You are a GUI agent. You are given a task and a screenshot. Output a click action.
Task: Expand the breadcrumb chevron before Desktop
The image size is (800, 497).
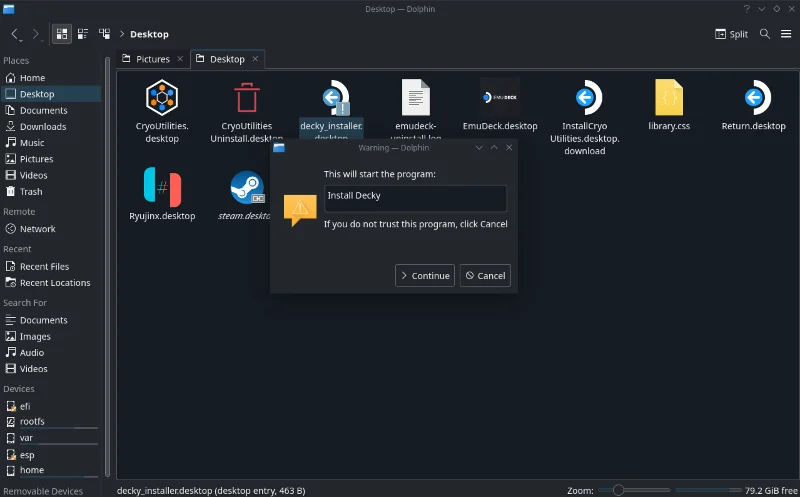122,34
